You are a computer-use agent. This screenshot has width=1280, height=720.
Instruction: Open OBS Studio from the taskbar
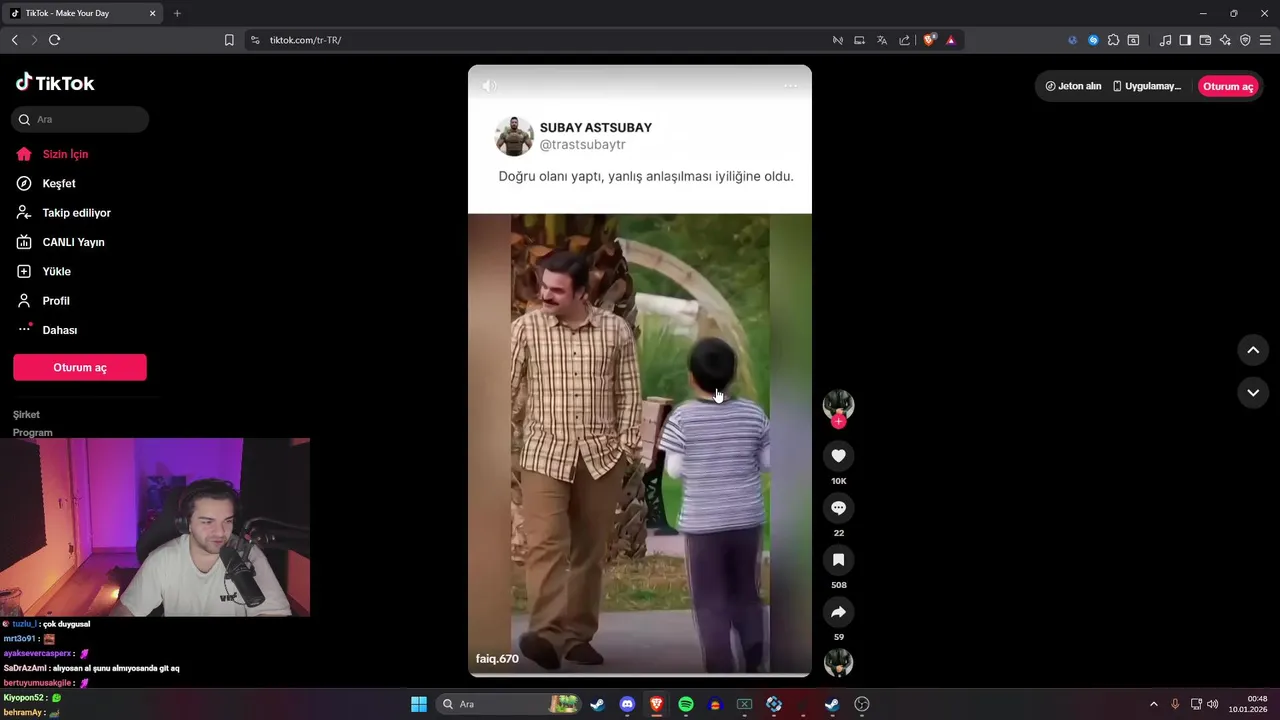point(862,704)
